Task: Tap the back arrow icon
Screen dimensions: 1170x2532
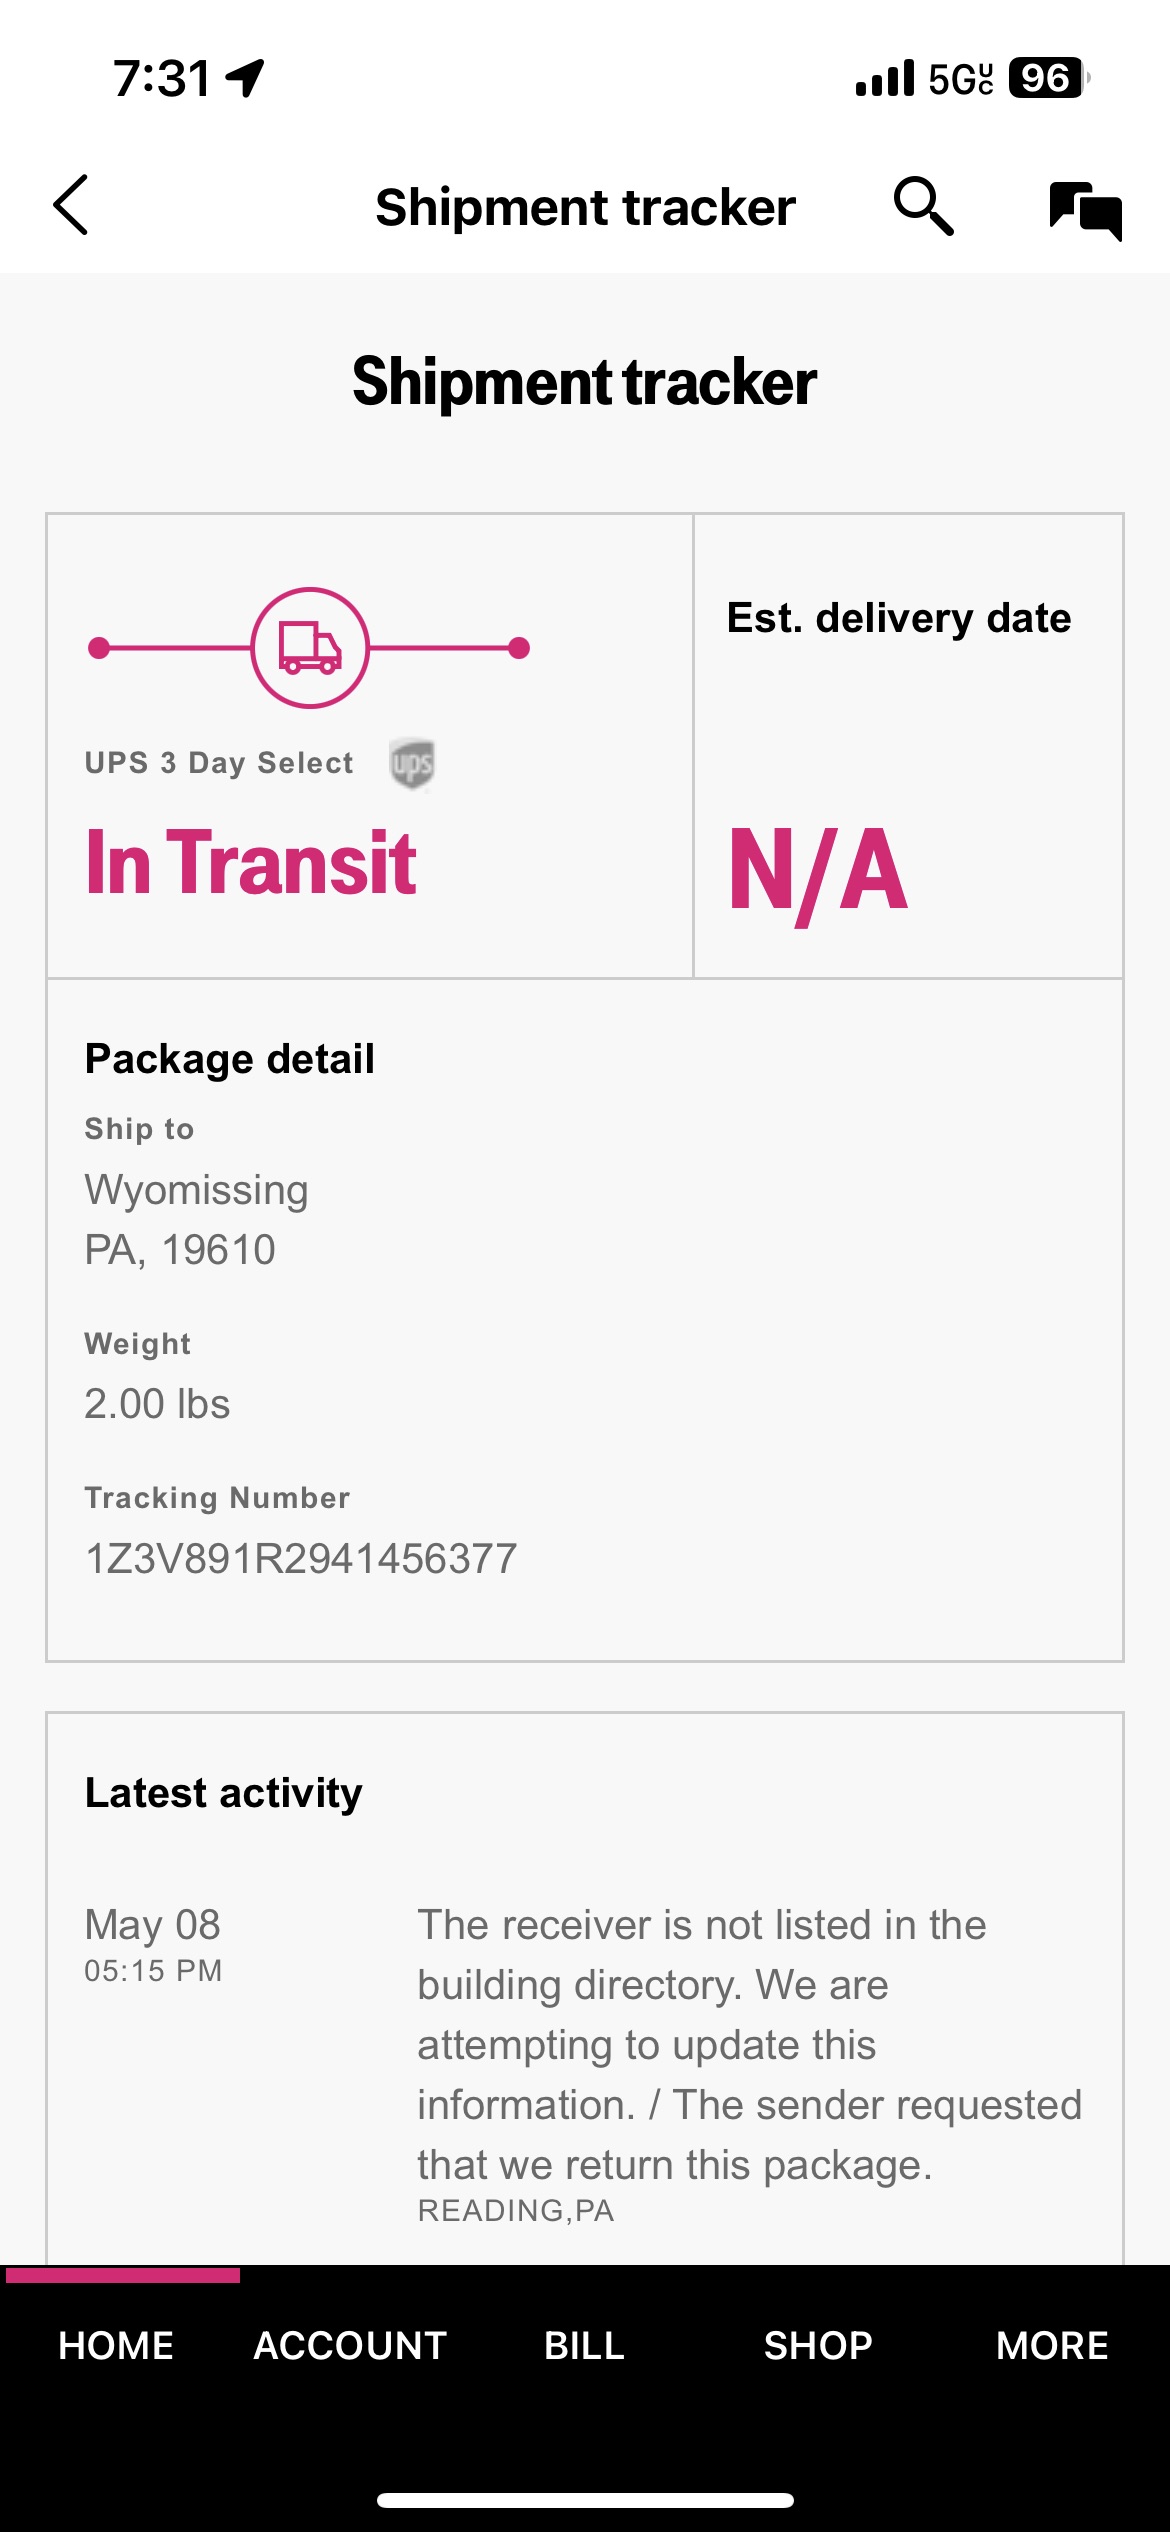Action: pyautogui.click(x=71, y=205)
